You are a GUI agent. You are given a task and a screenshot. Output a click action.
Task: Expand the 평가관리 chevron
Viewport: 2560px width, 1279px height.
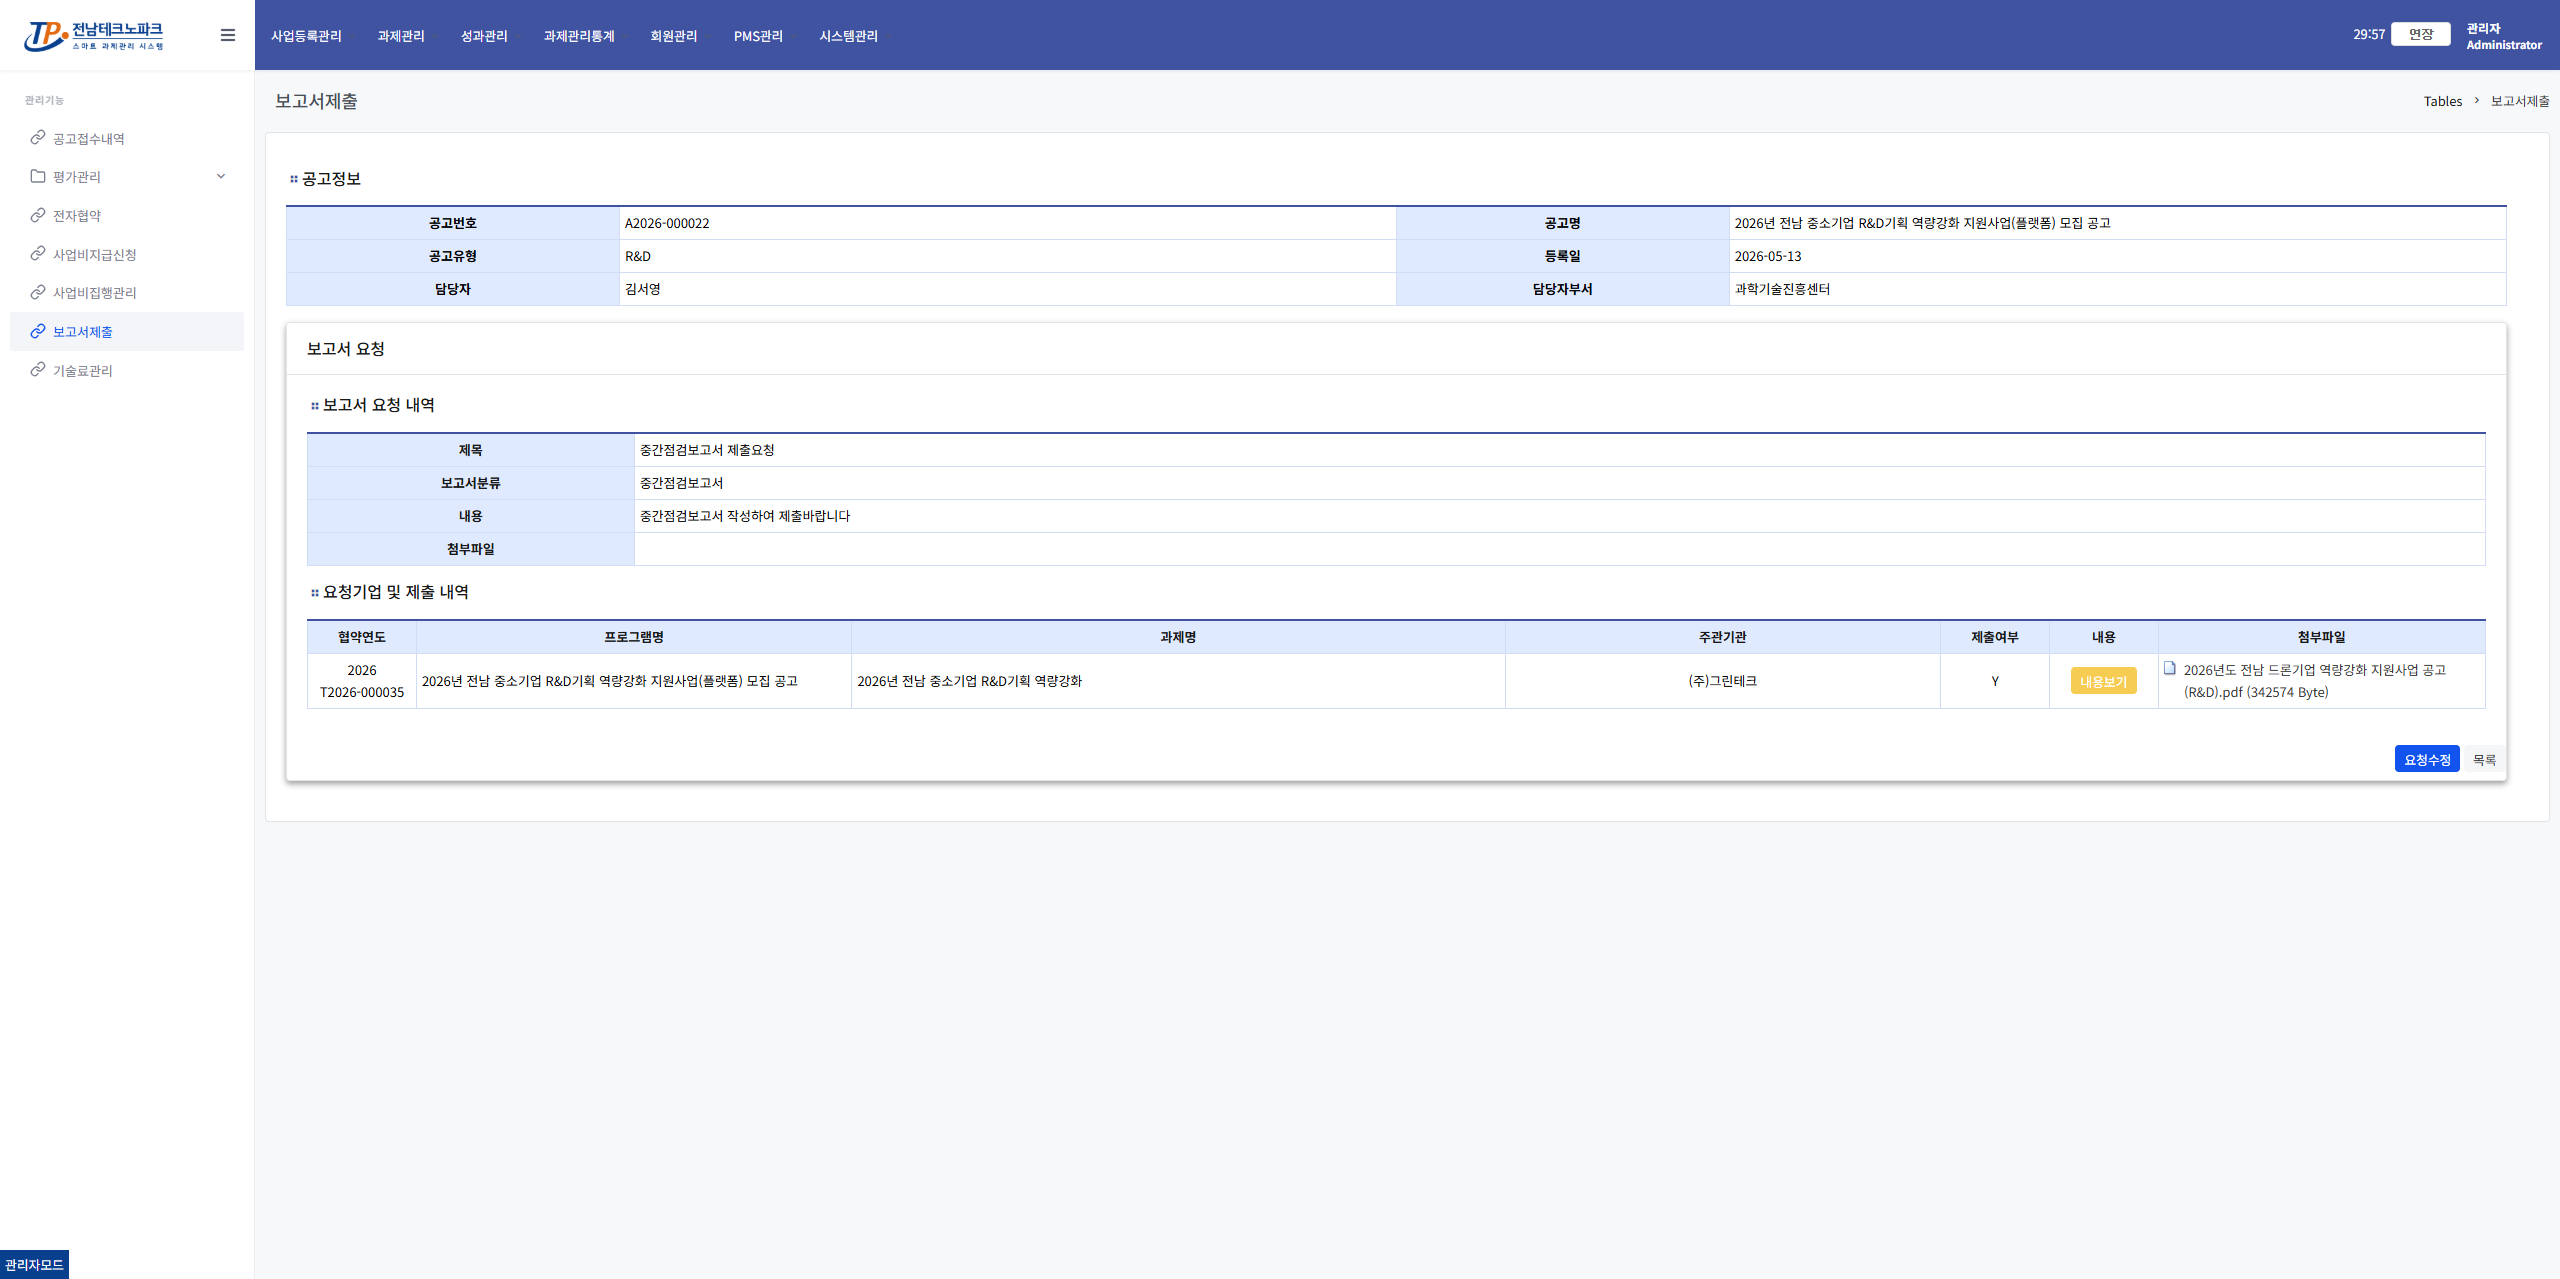[221, 176]
